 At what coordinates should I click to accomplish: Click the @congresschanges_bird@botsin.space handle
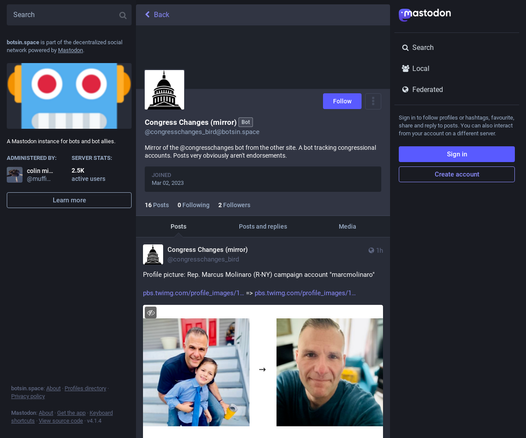point(202,132)
